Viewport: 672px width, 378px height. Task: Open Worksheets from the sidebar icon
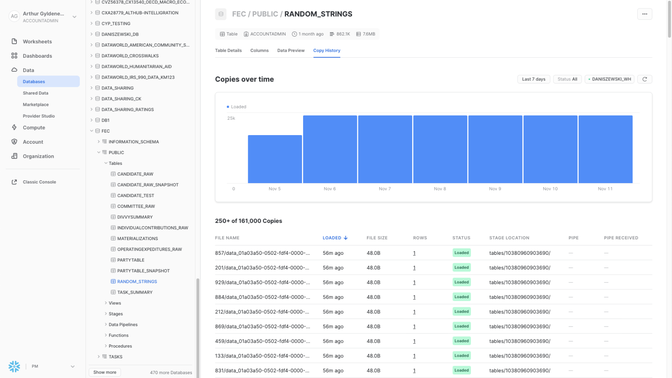pos(14,42)
